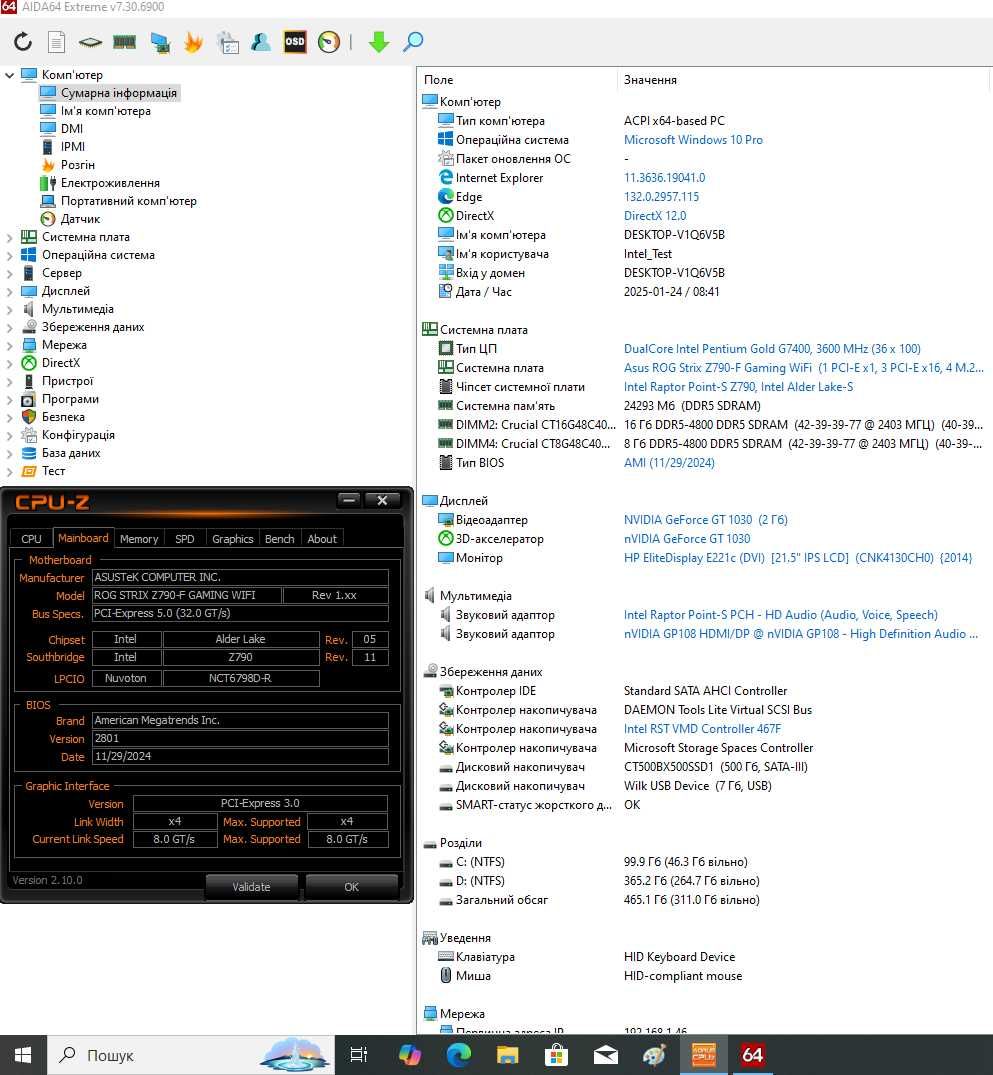Expand the Дисплей tree node
Screen dimensions: 993x1075
click(x=10, y=291)
